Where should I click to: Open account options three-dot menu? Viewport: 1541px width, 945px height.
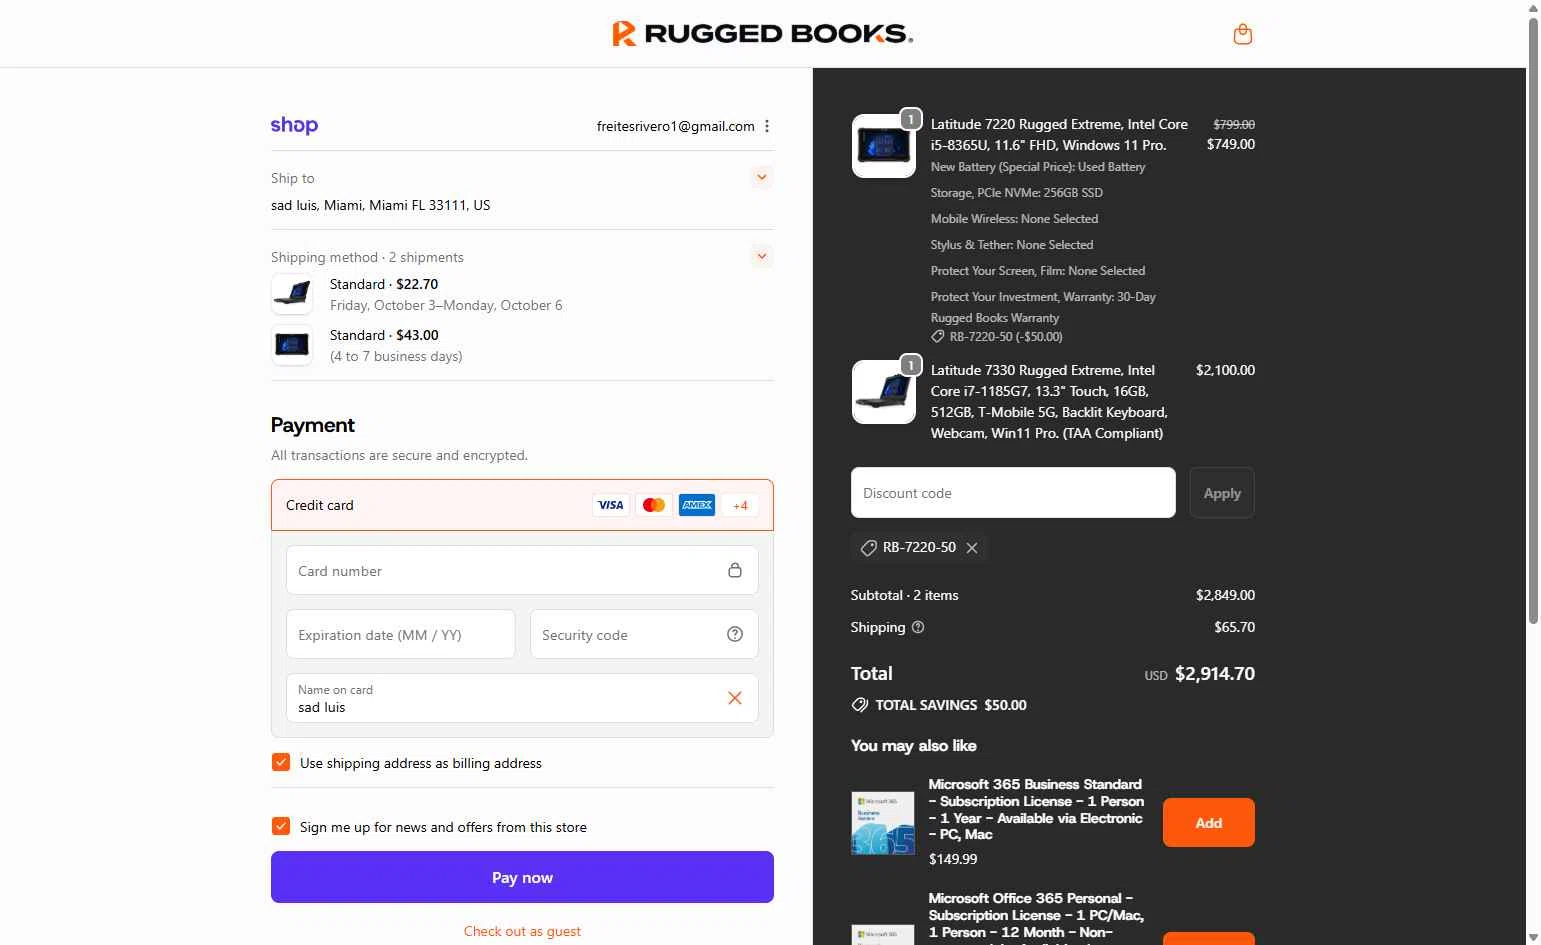(767, 126)
